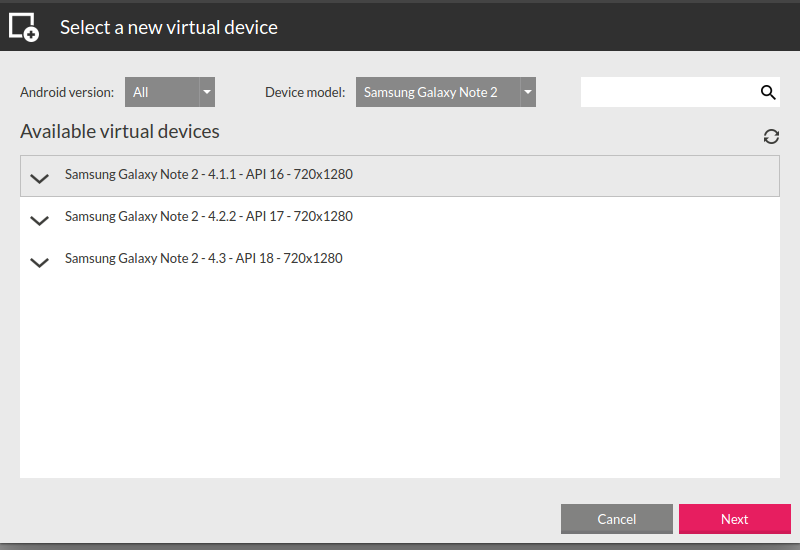Click the new virtual device header icon
This screenshot has height=550, width=800.
pos(23,28)
